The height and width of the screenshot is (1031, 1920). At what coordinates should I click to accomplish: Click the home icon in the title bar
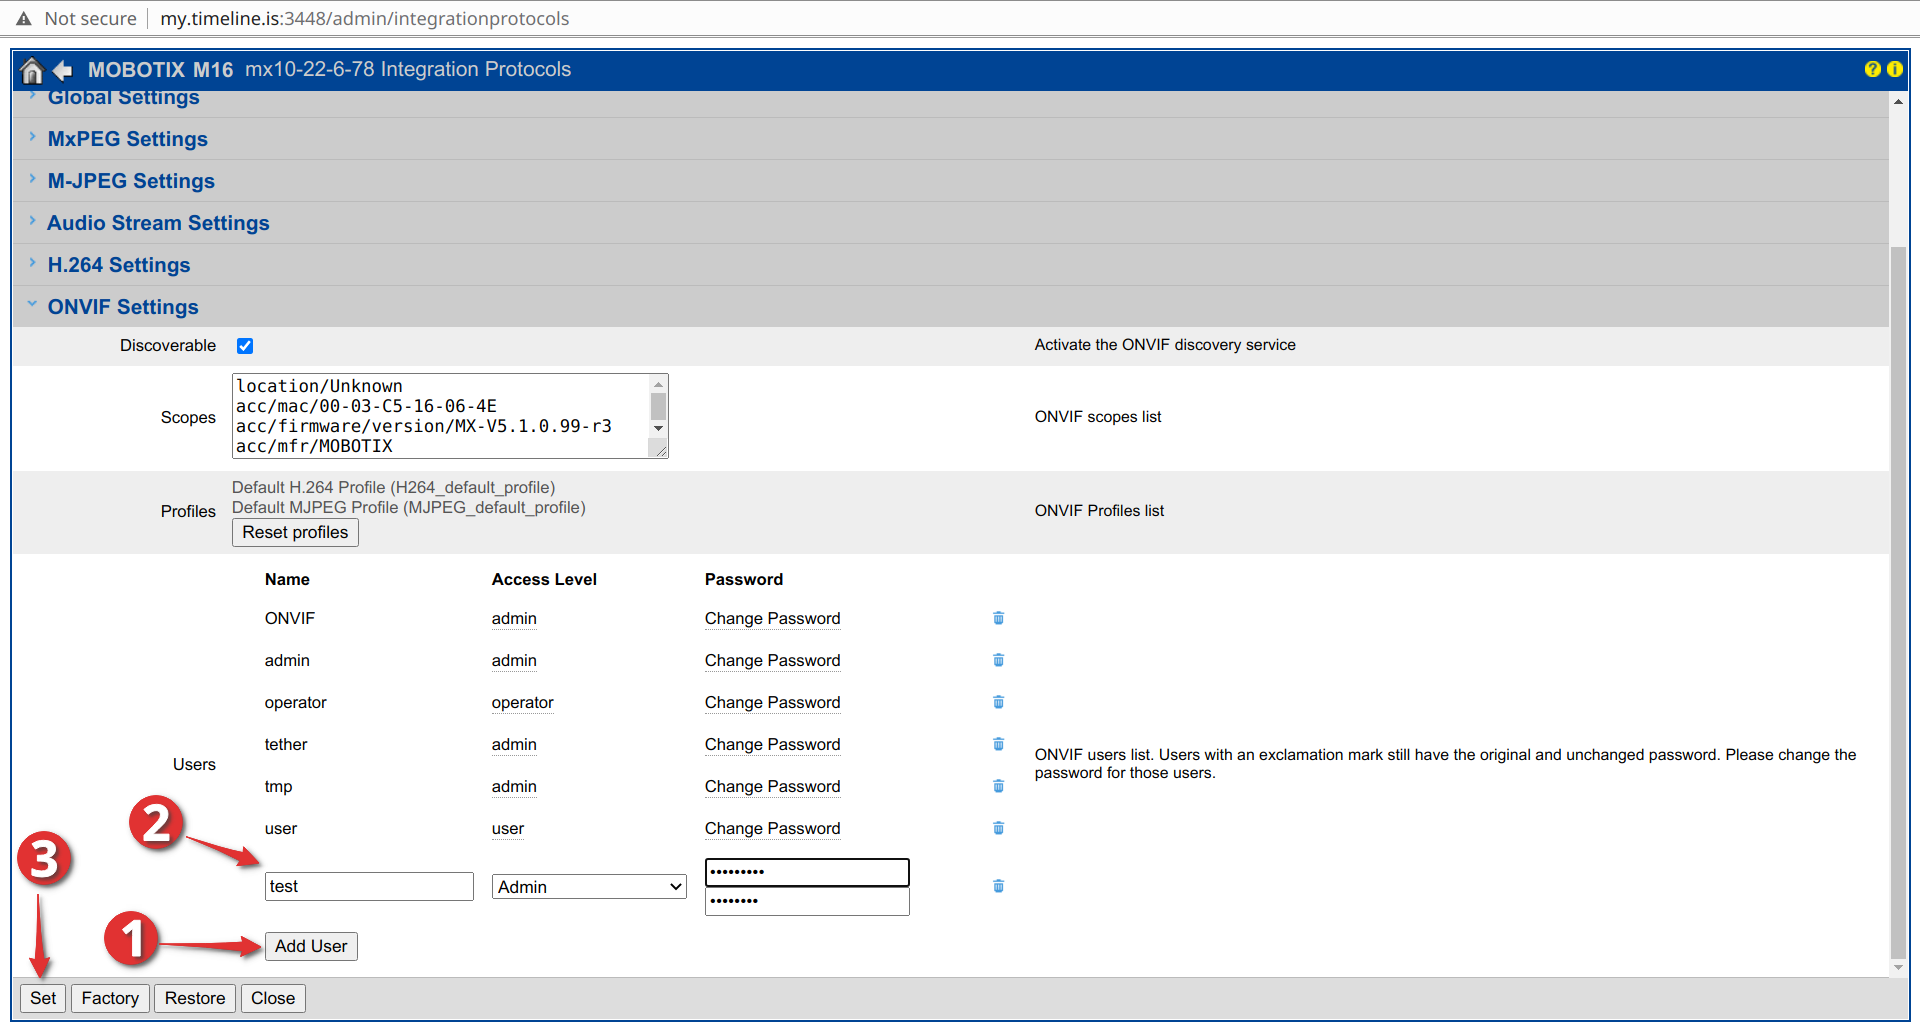(x=30, y=70)
